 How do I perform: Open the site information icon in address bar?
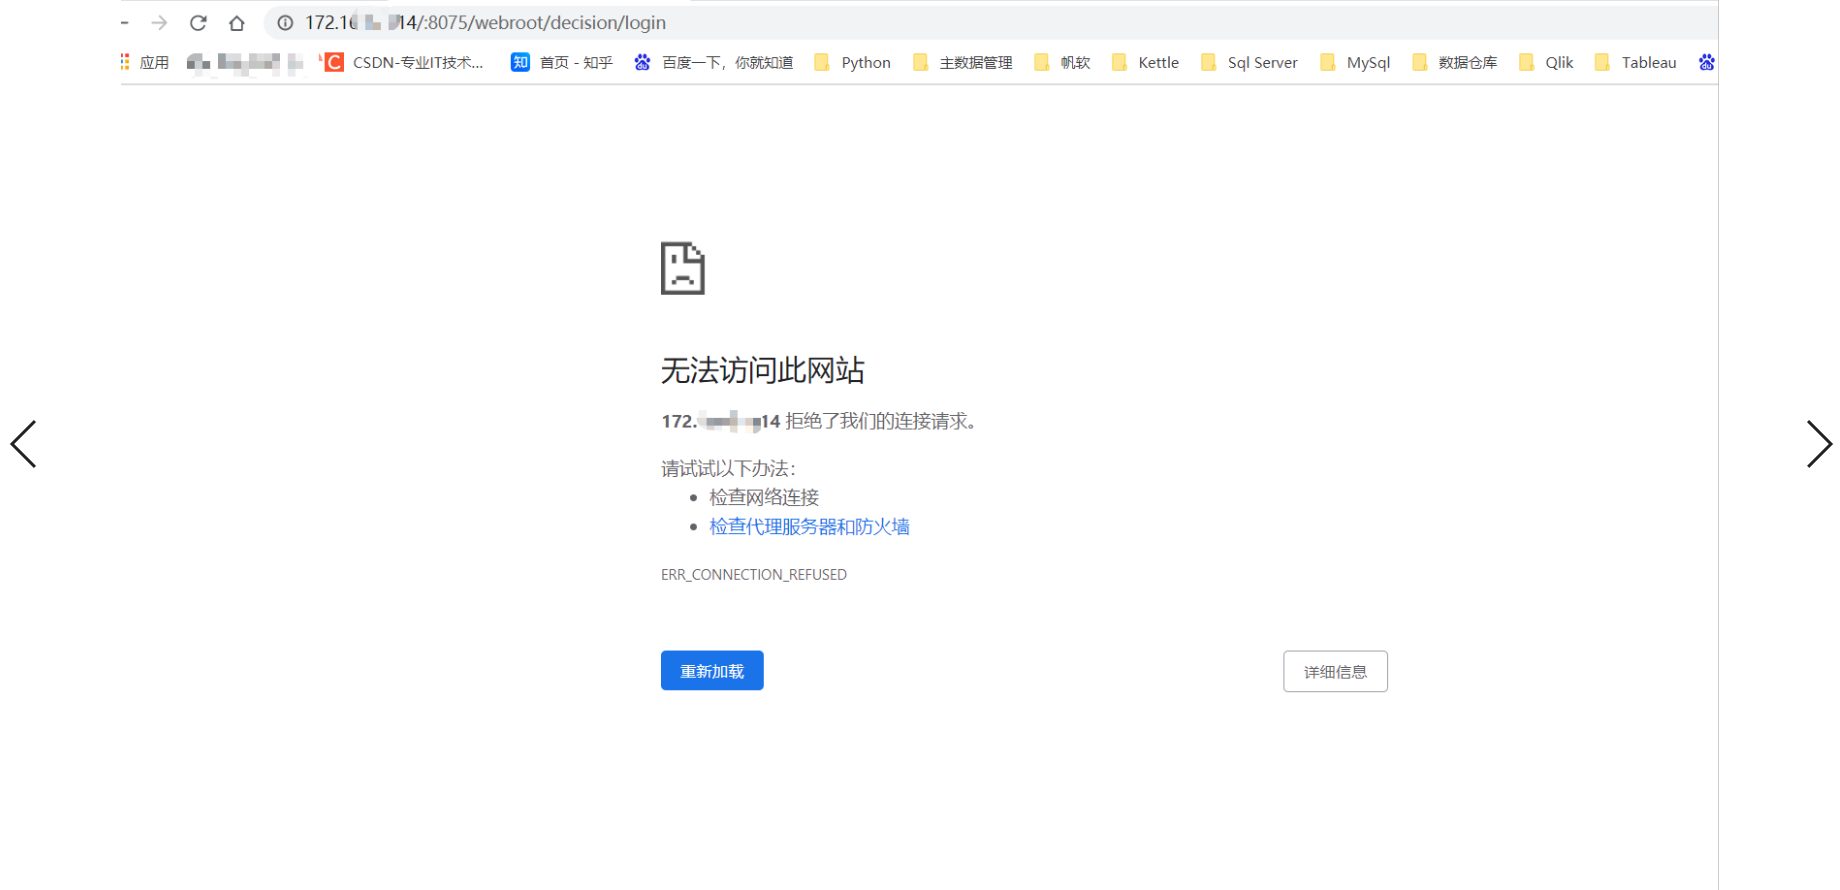click(x=285, y=22)
